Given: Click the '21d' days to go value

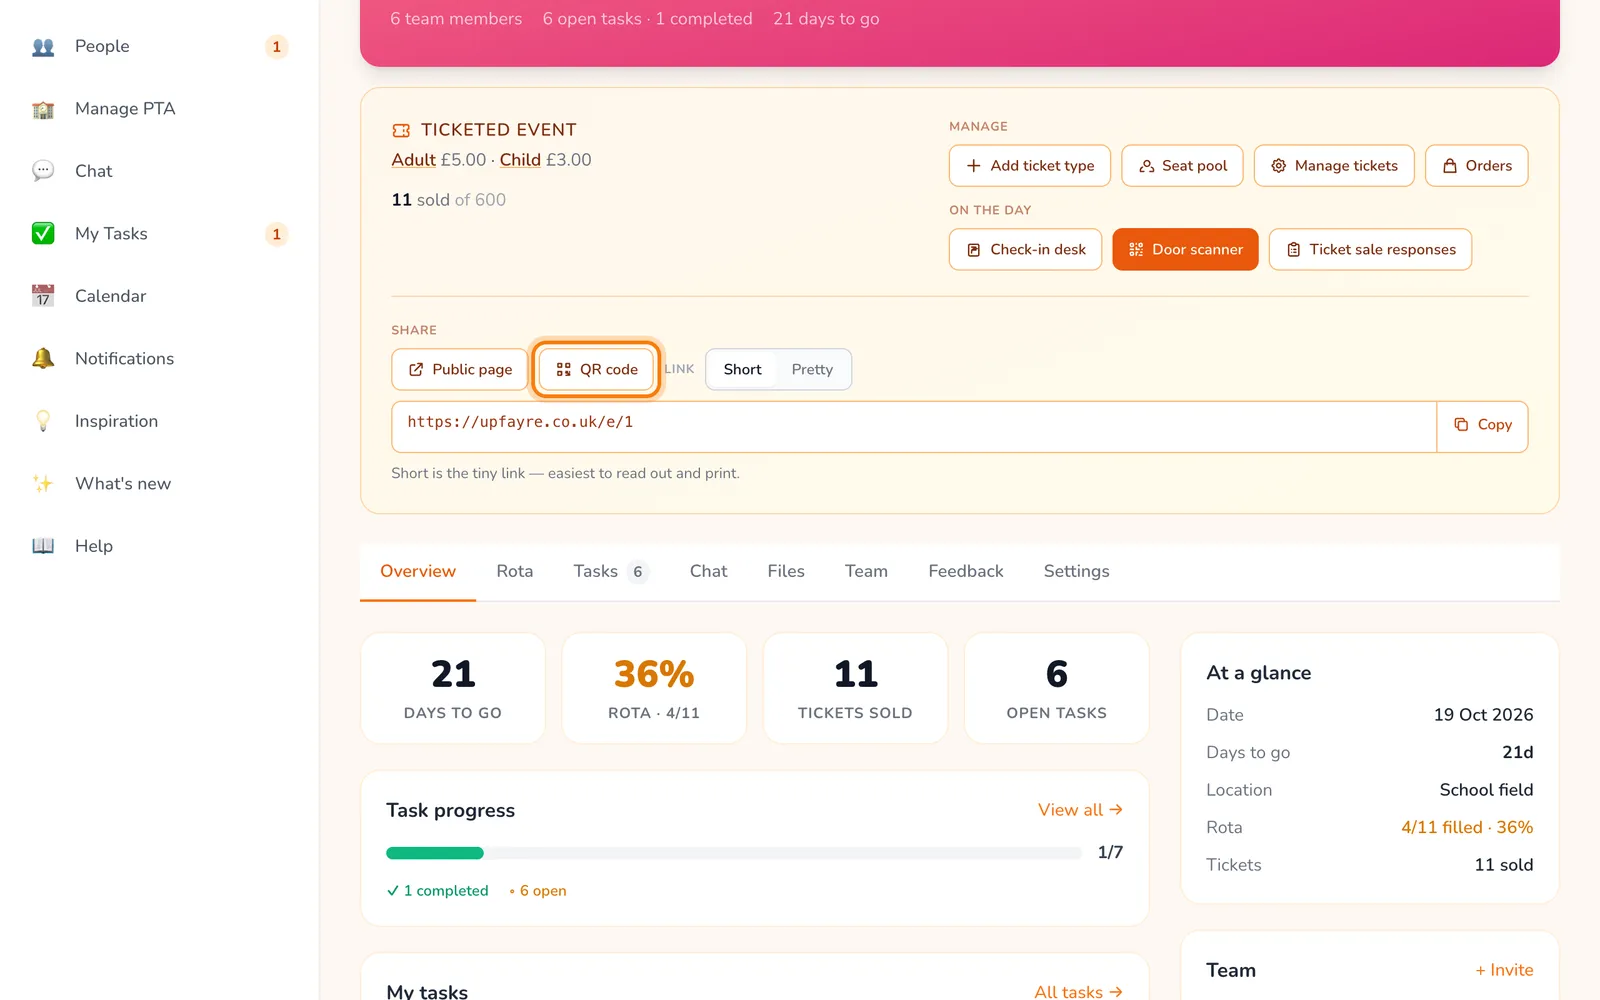Looking at the screenshot, I should [x=1518, y=753].
